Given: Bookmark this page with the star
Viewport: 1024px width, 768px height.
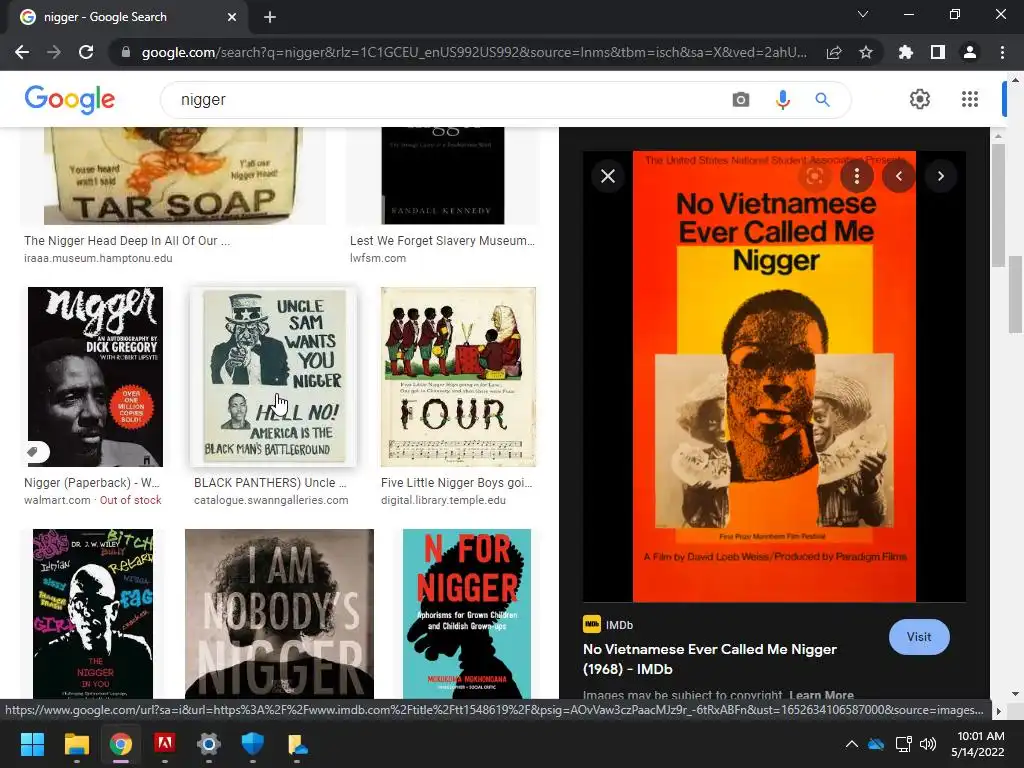Looking at the screenshot, I should (866, 52).
